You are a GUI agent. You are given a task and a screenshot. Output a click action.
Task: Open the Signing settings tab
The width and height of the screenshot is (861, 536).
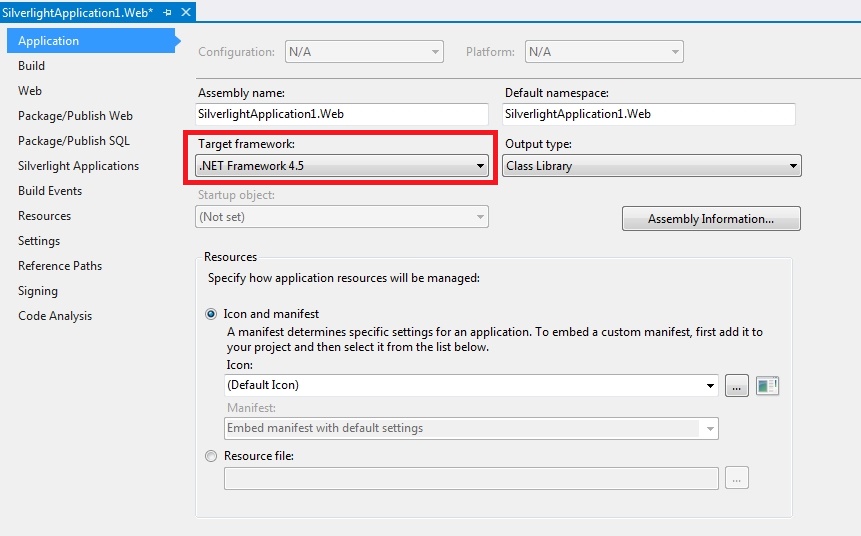[38, 291]
